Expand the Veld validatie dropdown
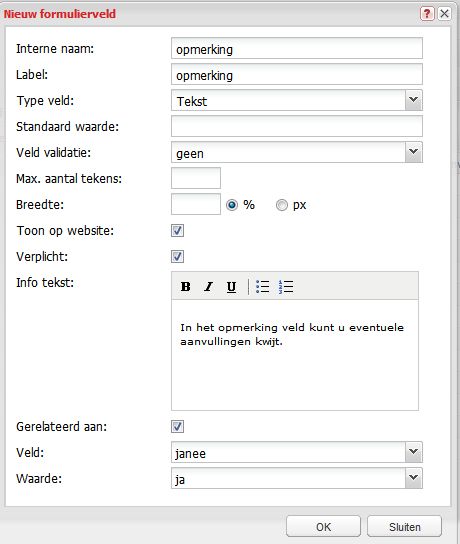The height and width of the screenshot is (544, 460). tap(297, 152)
